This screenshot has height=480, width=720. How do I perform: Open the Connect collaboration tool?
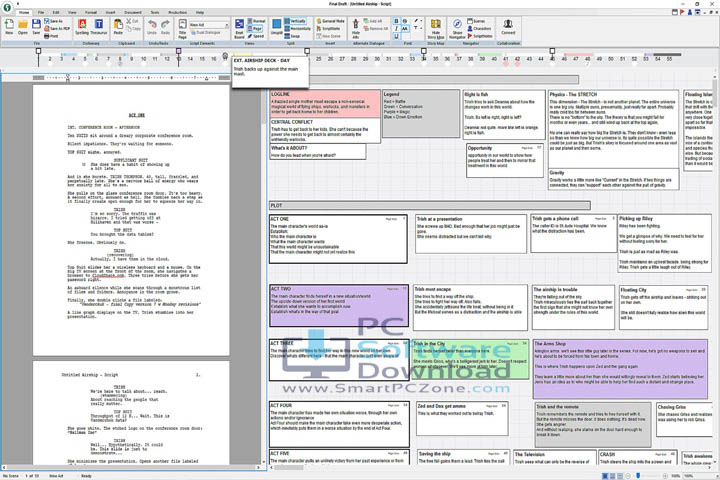click(x=508, y=27)
